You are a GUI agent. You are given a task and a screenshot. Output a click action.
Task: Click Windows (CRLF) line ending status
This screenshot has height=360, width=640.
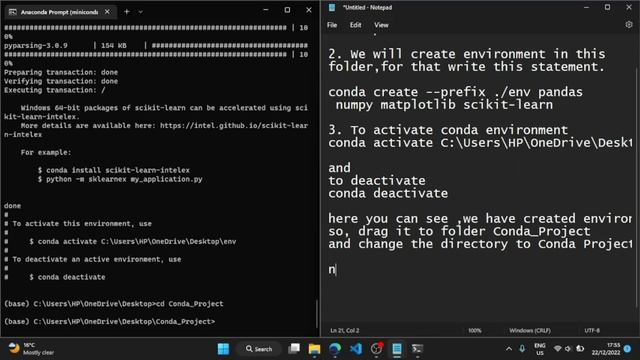point(530,331)
